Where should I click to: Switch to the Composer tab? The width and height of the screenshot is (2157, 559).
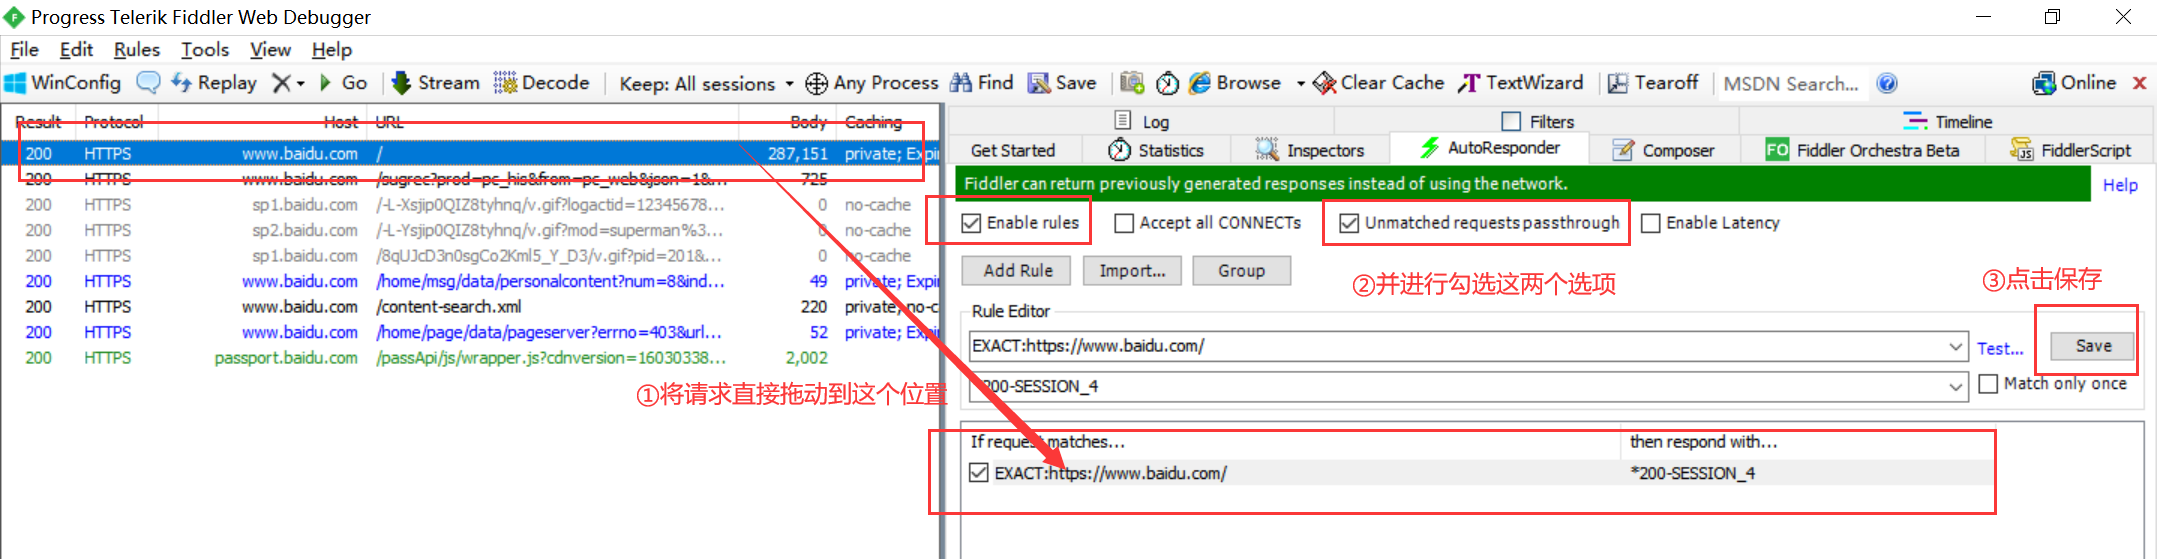pos(1664,150)
